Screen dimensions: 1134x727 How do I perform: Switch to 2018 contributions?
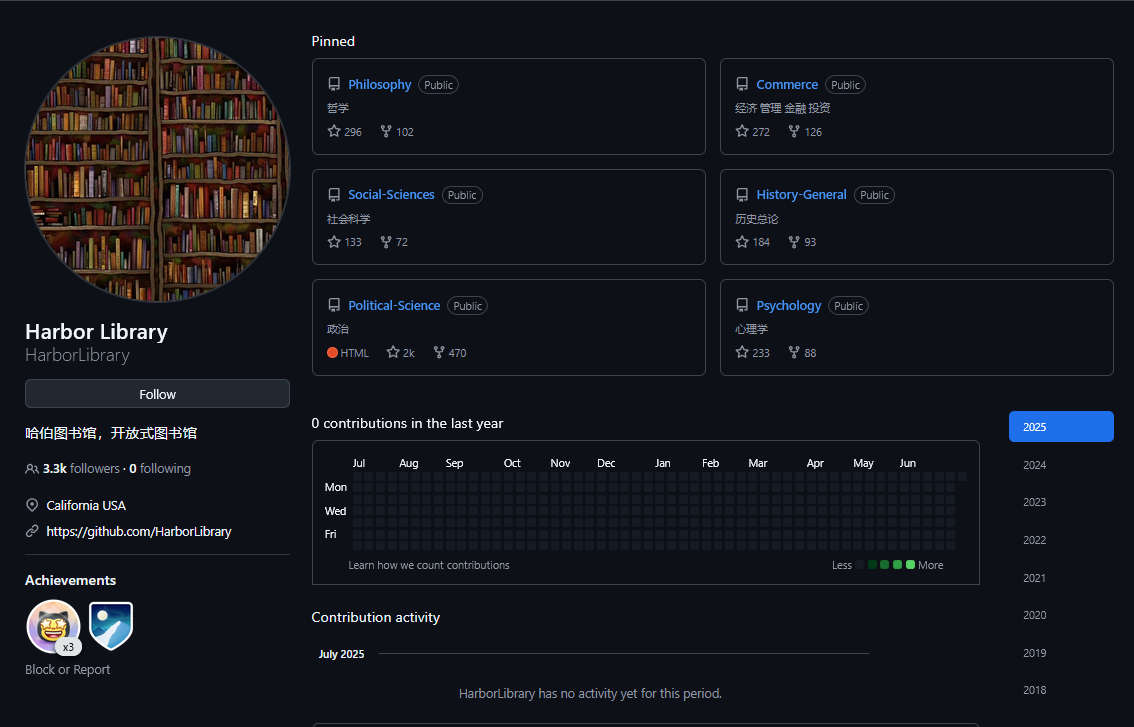pos(1034,690)
